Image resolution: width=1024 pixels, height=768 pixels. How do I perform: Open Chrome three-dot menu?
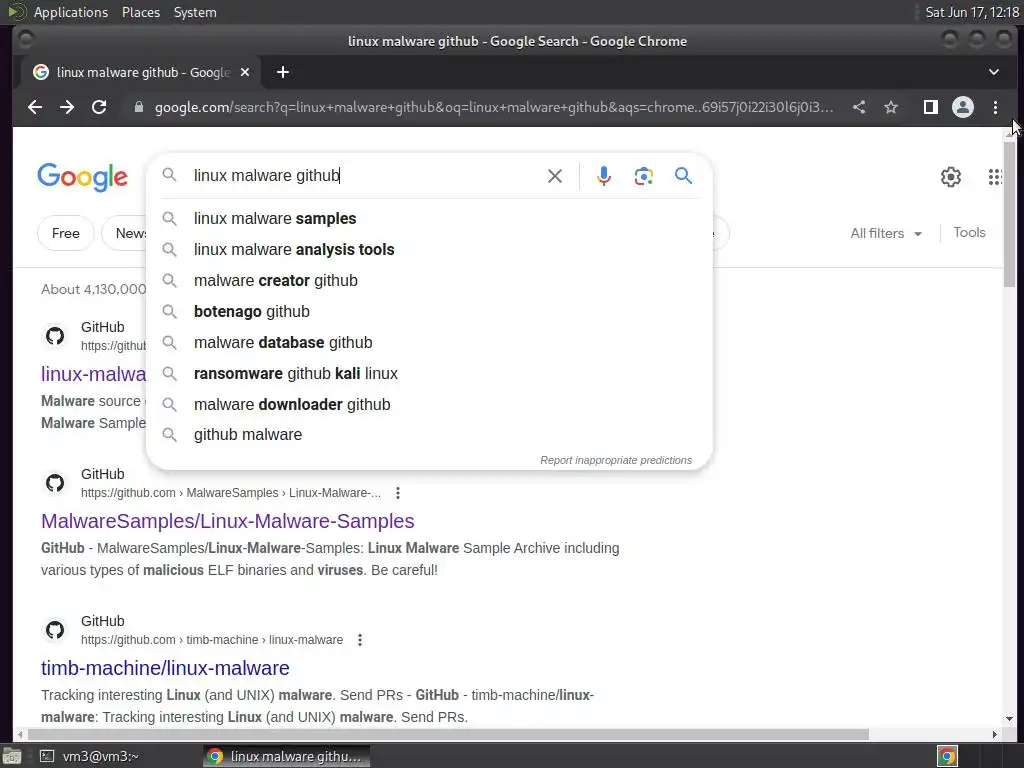pyautogui.click(x=995, y=107)
